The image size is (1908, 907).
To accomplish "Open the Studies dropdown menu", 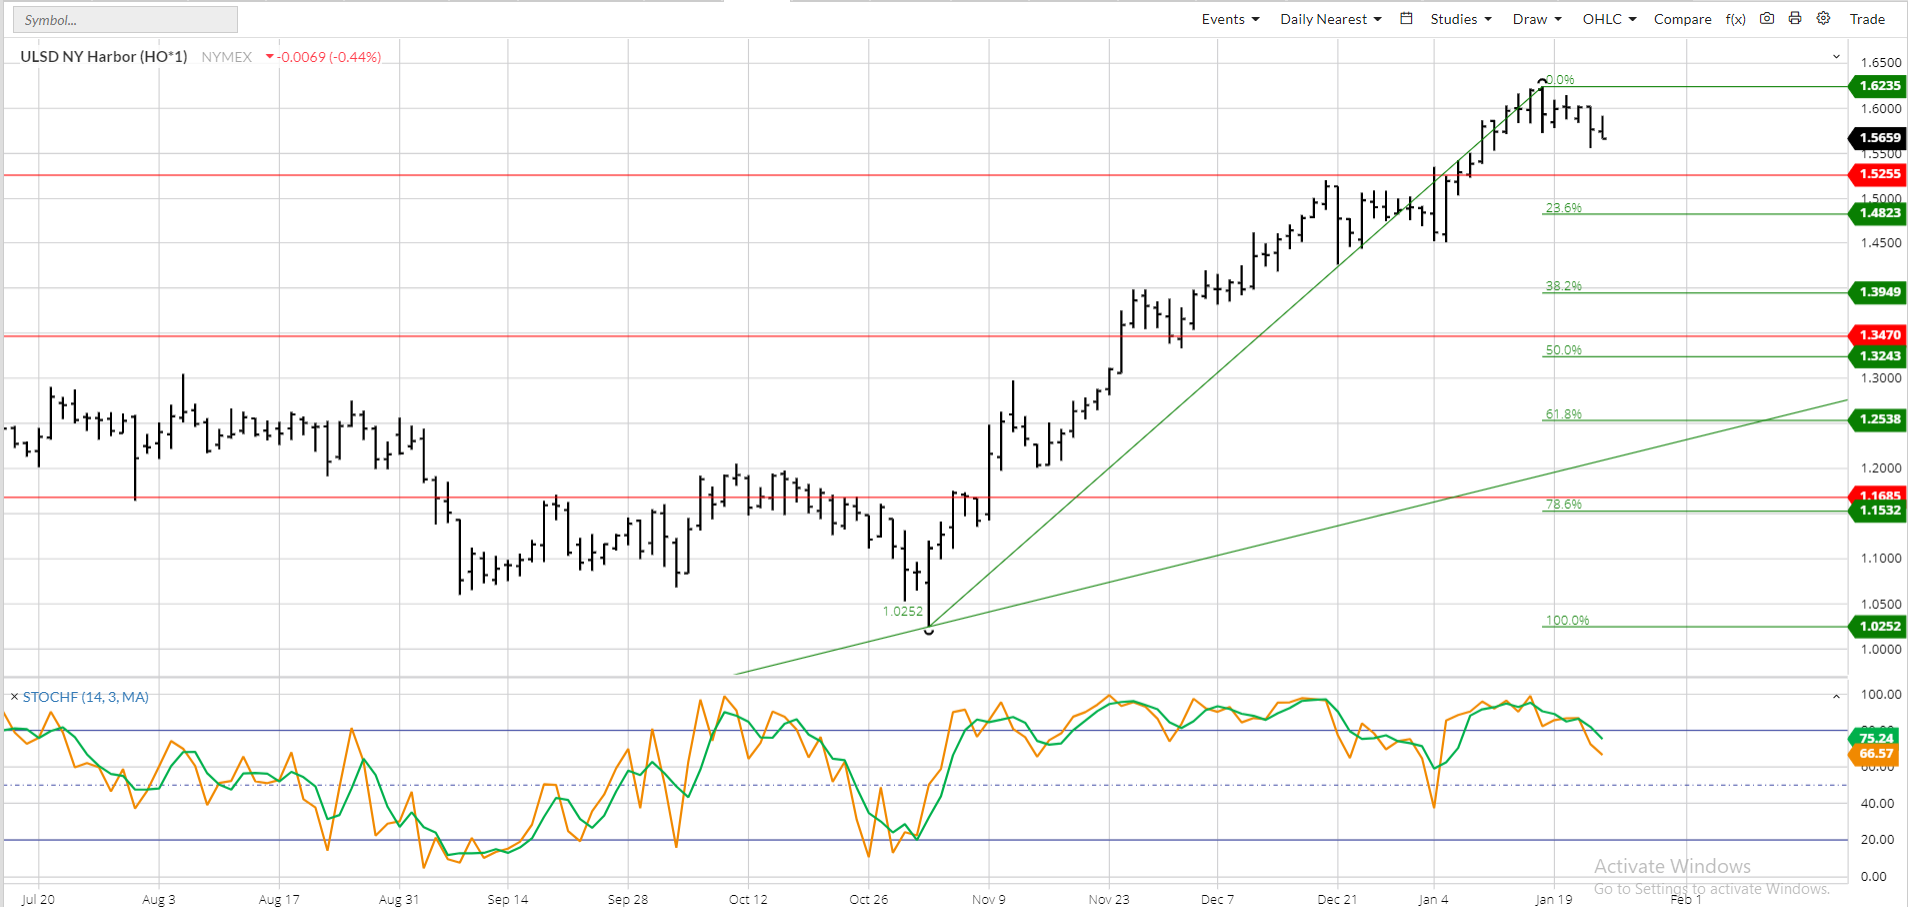I will (x=1461, y=19).
